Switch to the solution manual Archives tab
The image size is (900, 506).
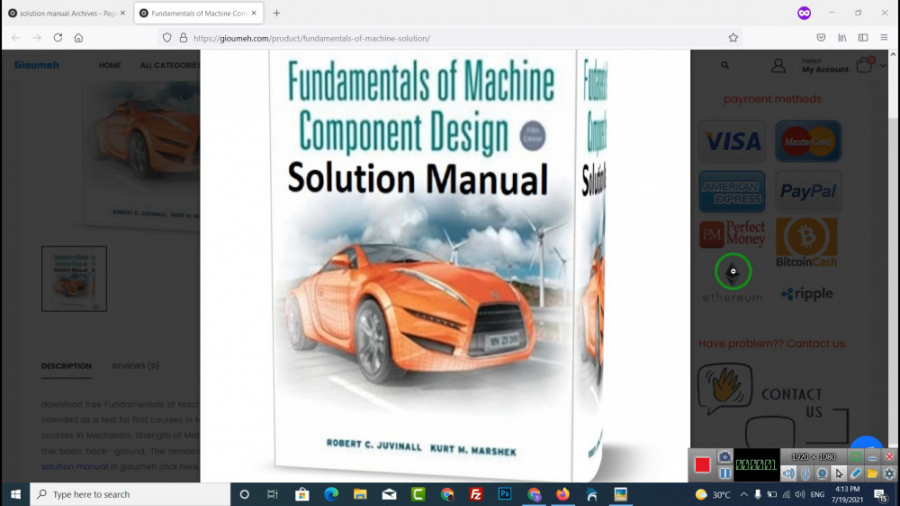(x=67, y=13)
